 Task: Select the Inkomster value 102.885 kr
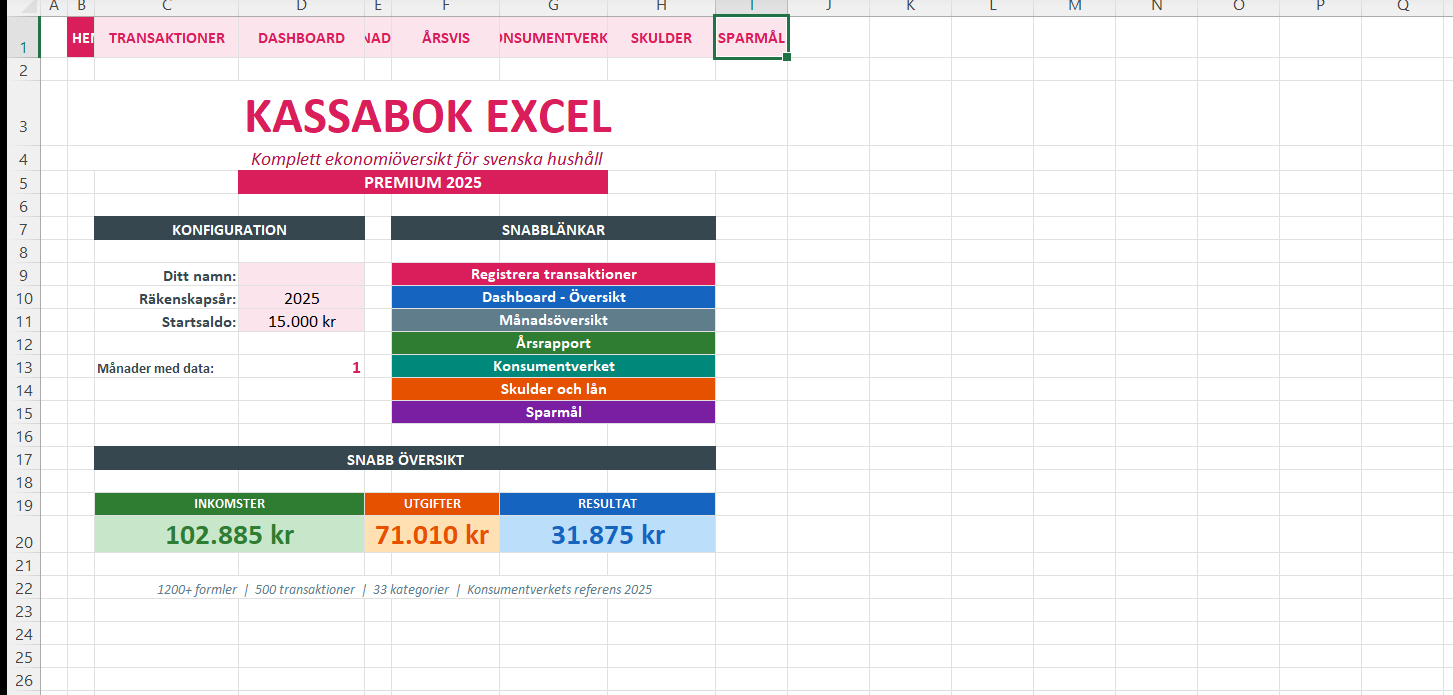(x=229, y=534)
